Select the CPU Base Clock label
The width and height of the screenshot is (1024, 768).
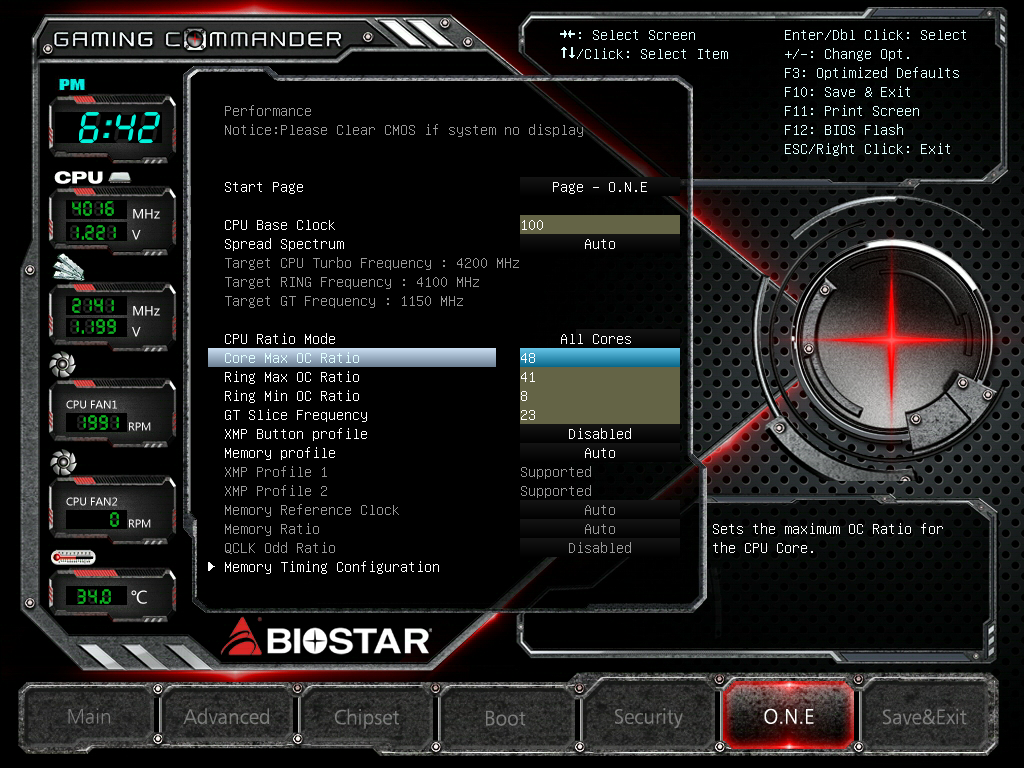click(x=280, y=225)
